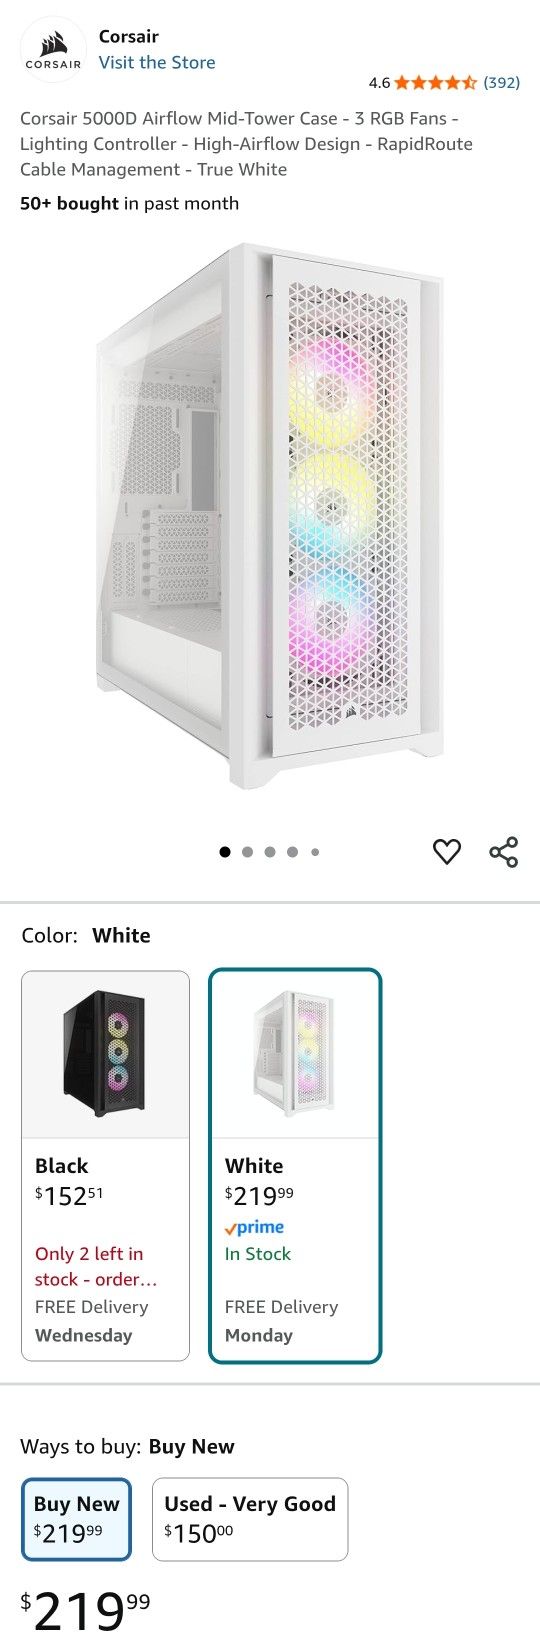Select the first image carousel dot

[x=225, y=852]
